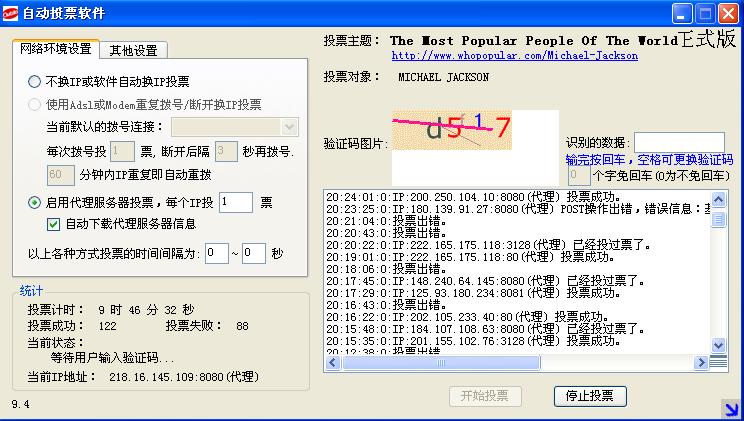Click the app icon in the title bar
The height and width of the screenshot is (421, 744).
pos(10,13)
